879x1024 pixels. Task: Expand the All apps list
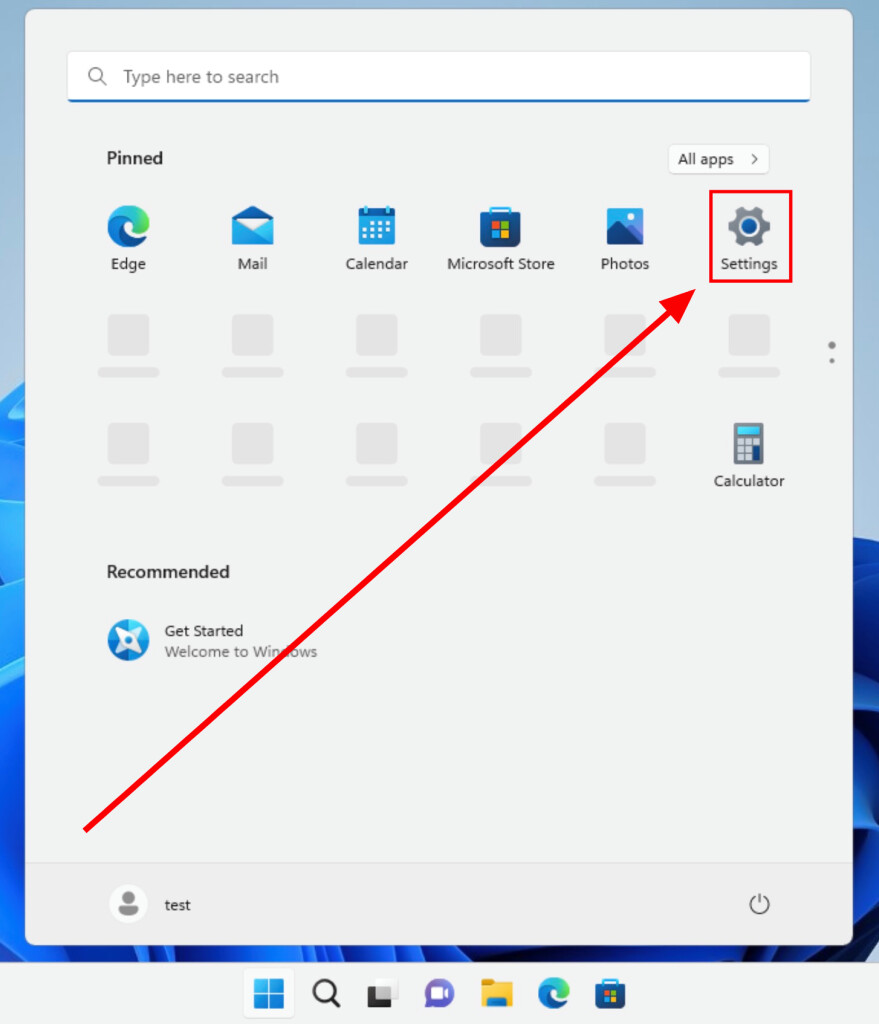pyautogui.click(x=718, y=159)
